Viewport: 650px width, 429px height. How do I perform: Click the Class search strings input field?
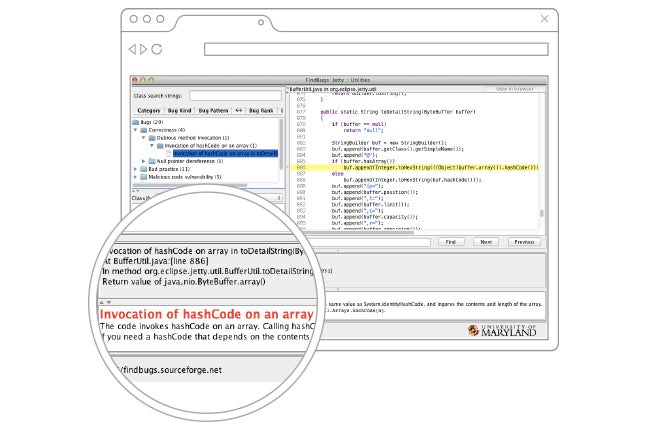[235, 96]
